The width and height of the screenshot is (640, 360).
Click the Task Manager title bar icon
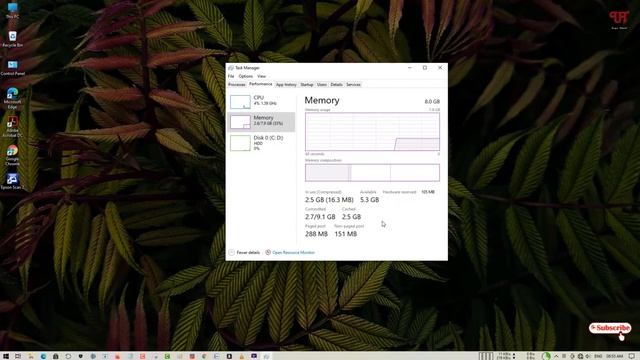click(231, 68)
